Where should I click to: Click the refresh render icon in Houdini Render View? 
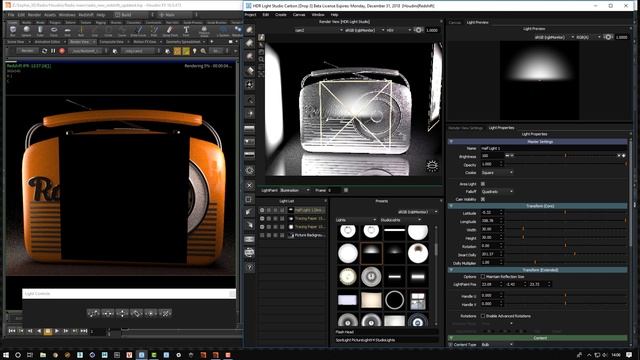pyautogui.click(x=44, y=51)
